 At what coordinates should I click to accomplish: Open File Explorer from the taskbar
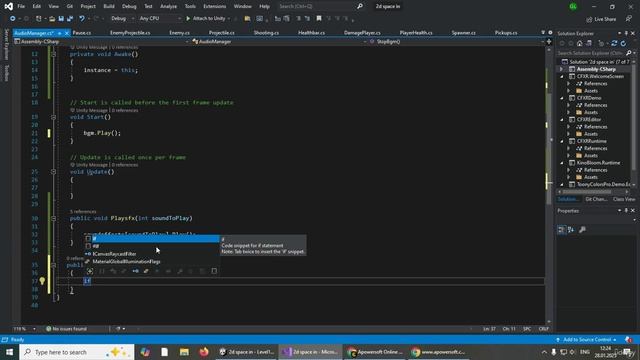coord(184,352)
